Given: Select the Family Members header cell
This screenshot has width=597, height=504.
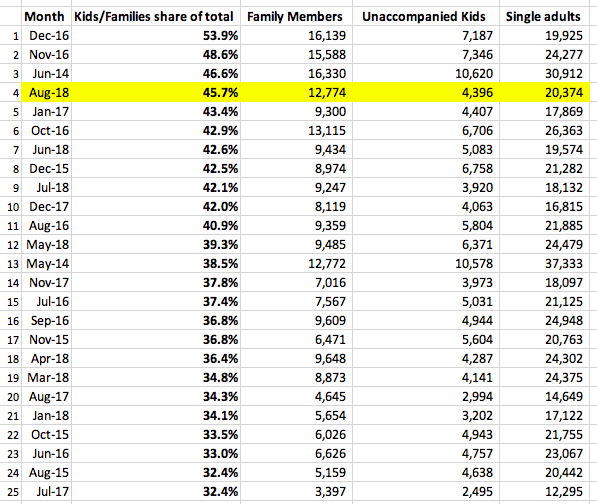Looking at the screenshot, I should [x=295, y=16].
